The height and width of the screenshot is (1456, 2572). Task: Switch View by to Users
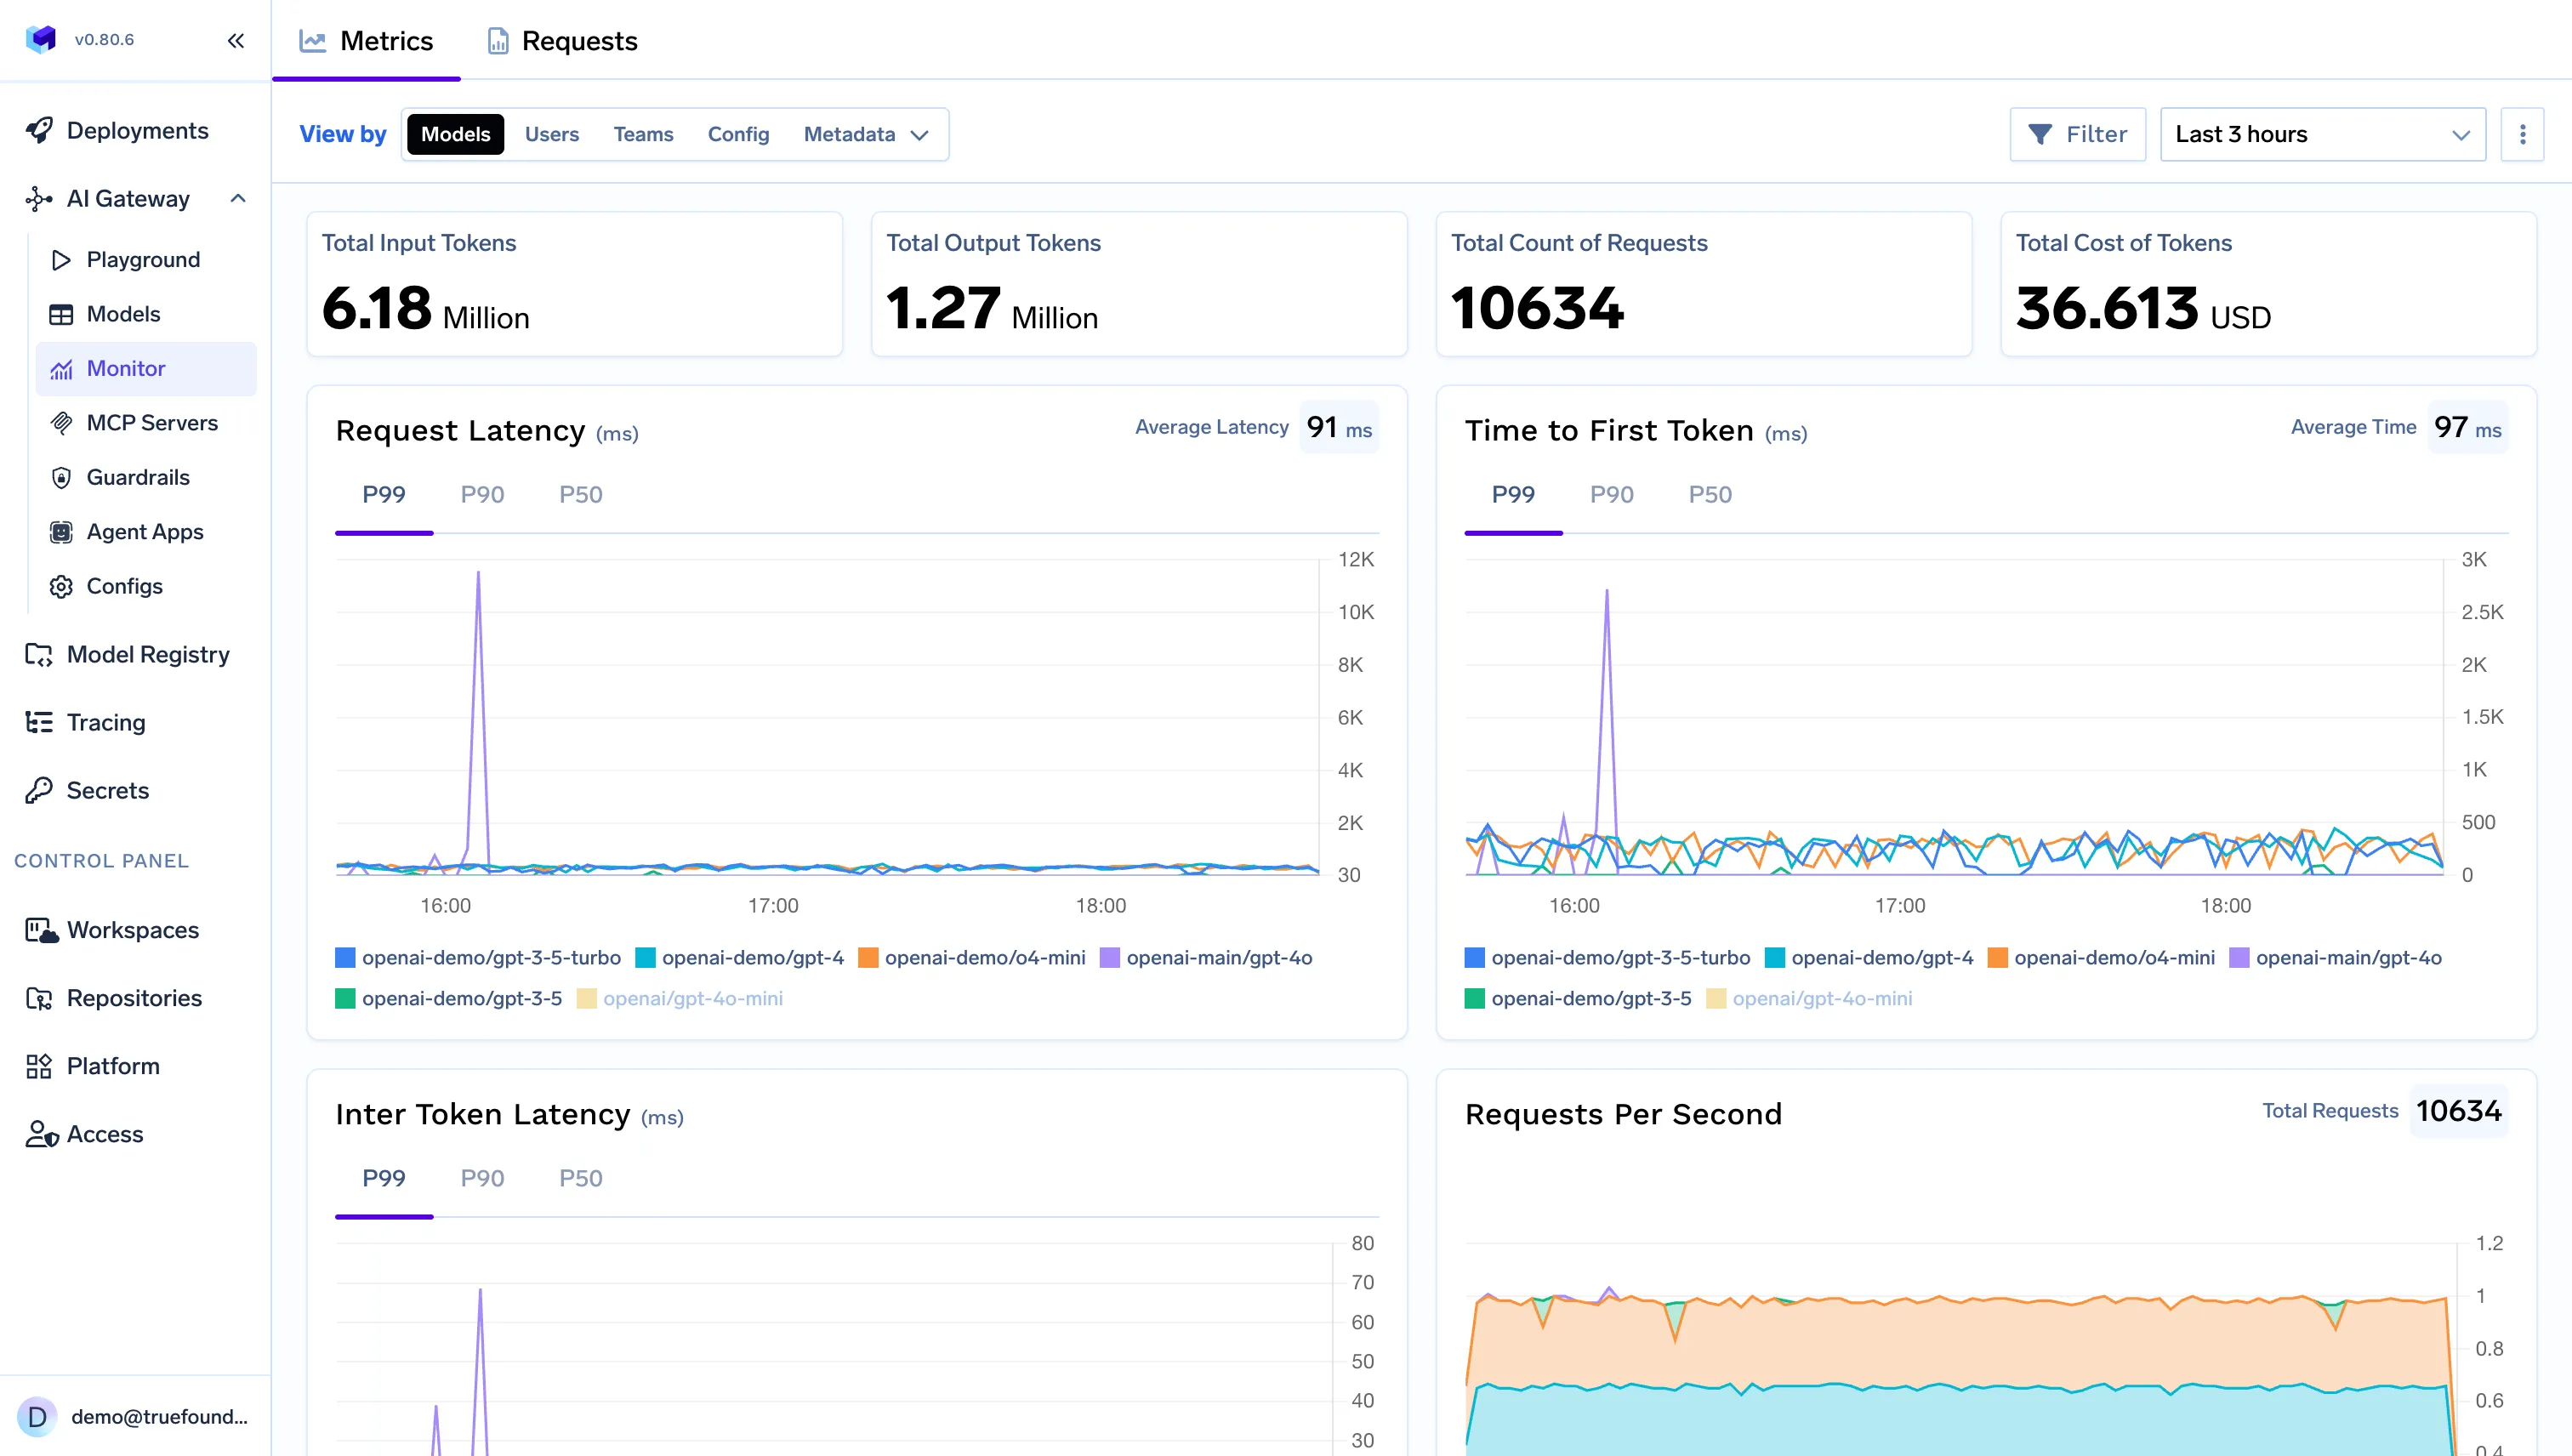point(551,134)
